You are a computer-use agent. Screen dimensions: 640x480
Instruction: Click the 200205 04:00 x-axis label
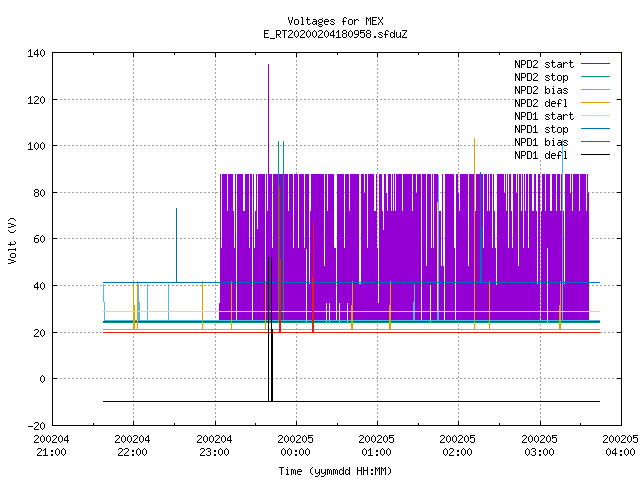(620, 446)
